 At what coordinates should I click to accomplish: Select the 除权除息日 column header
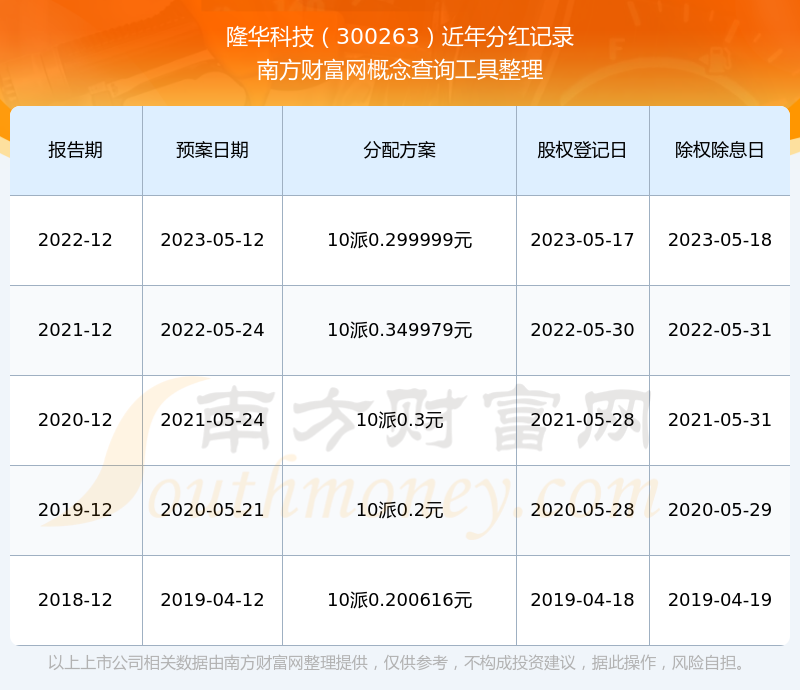tap(719, 150)
